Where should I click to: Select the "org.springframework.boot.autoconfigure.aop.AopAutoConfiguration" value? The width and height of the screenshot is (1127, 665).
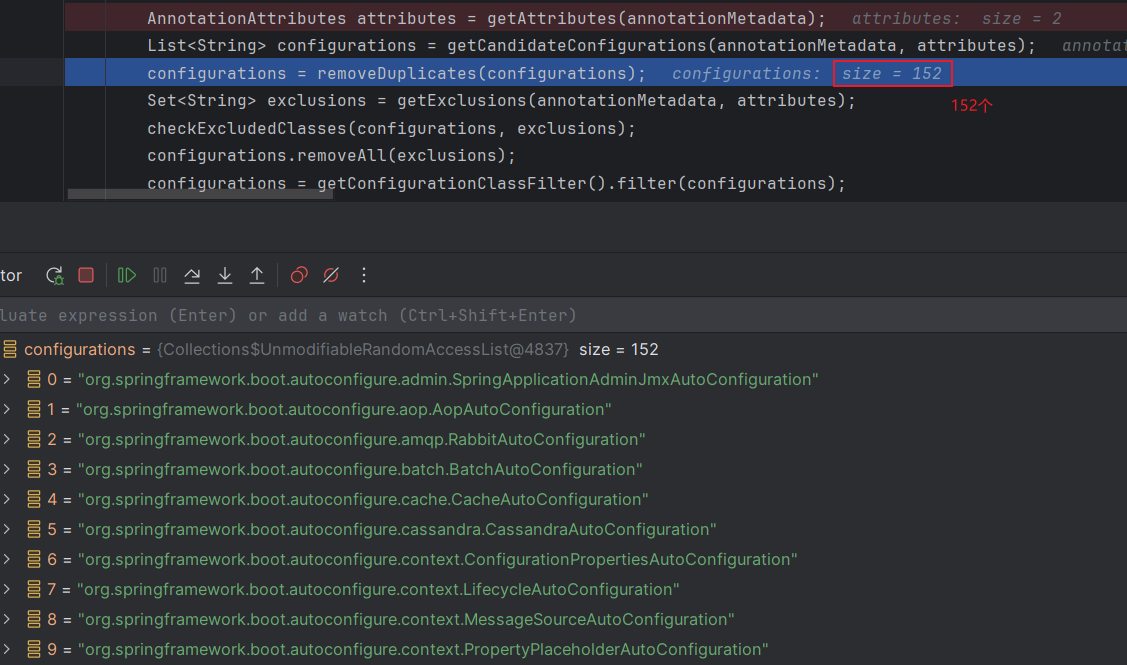(x=344, y=409)
